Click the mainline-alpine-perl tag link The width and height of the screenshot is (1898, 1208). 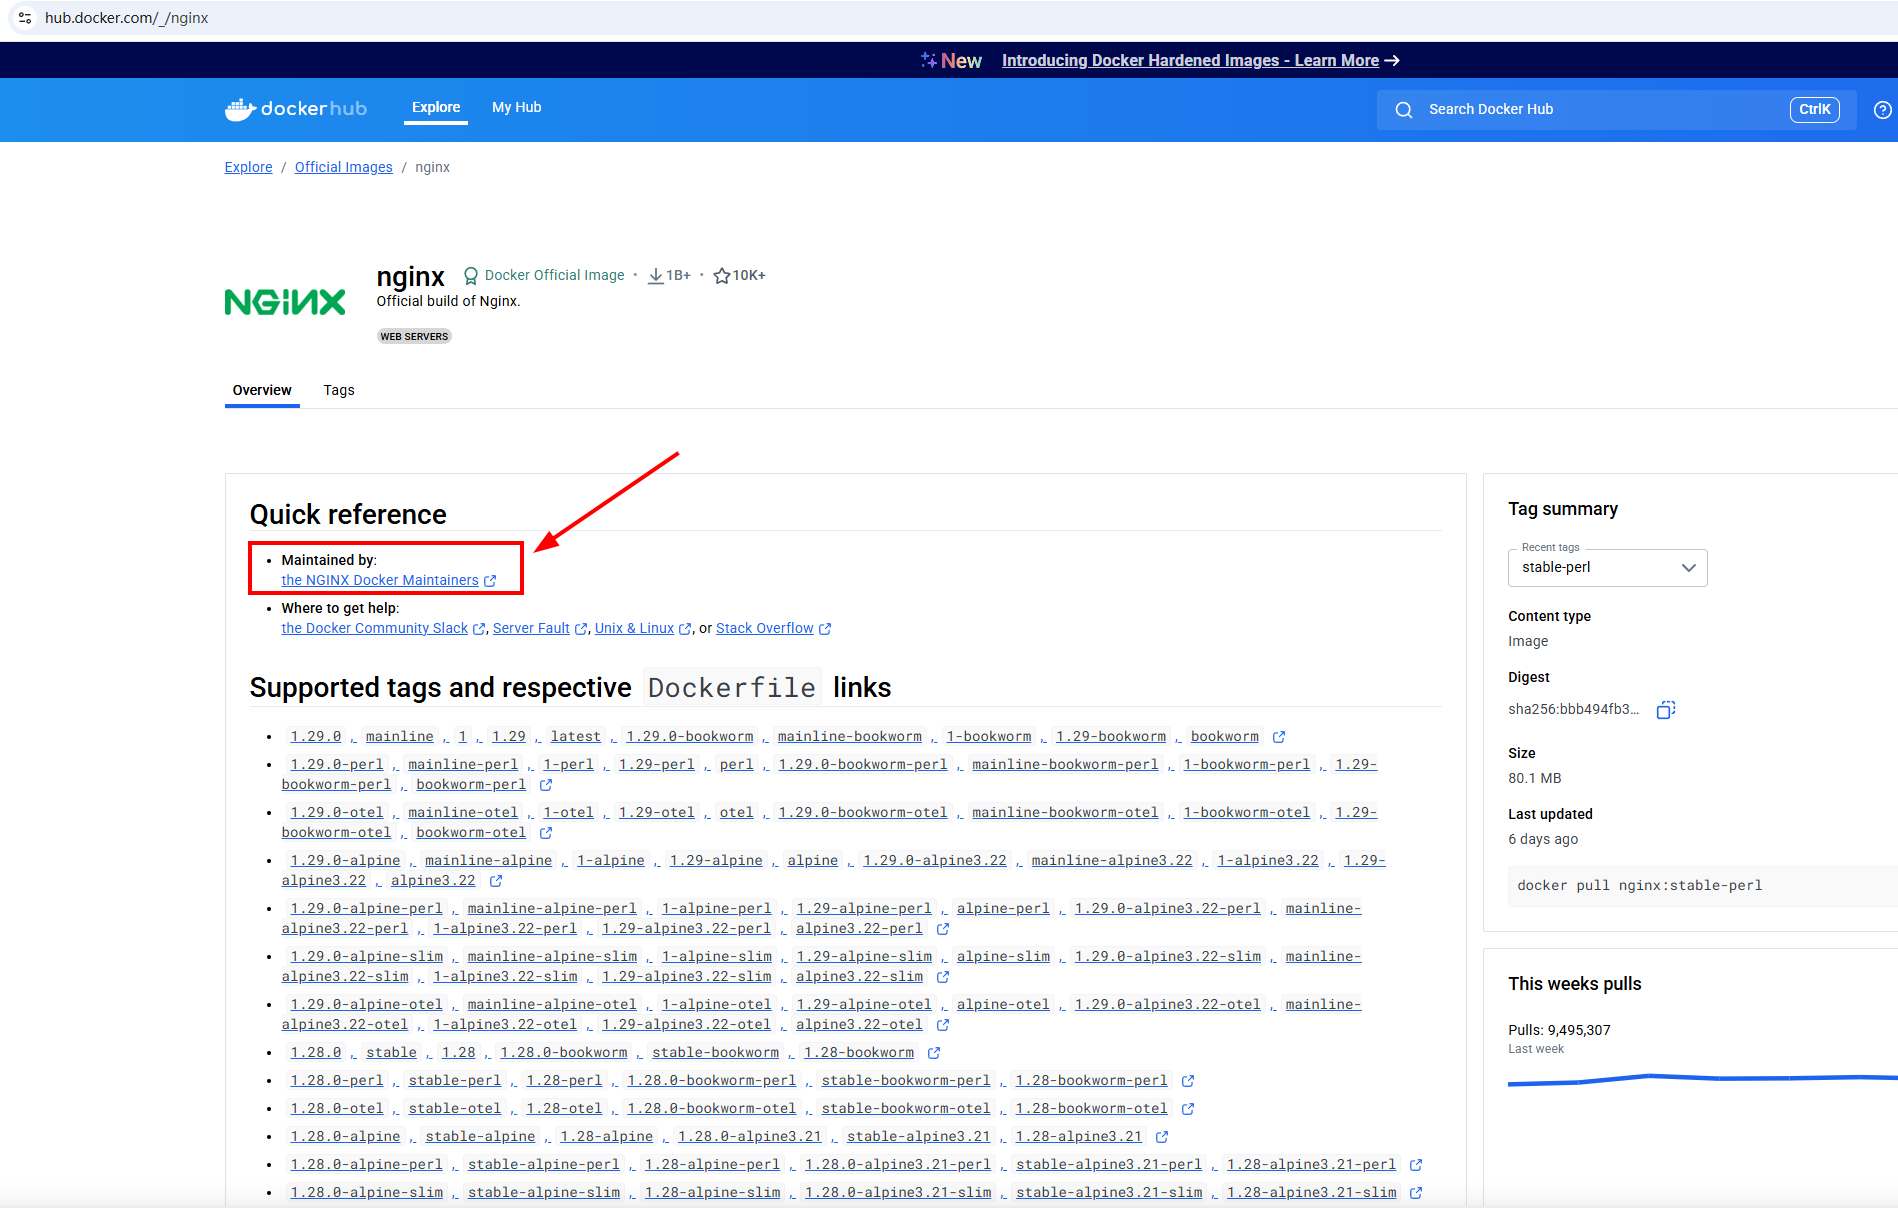tap(552, 908)
